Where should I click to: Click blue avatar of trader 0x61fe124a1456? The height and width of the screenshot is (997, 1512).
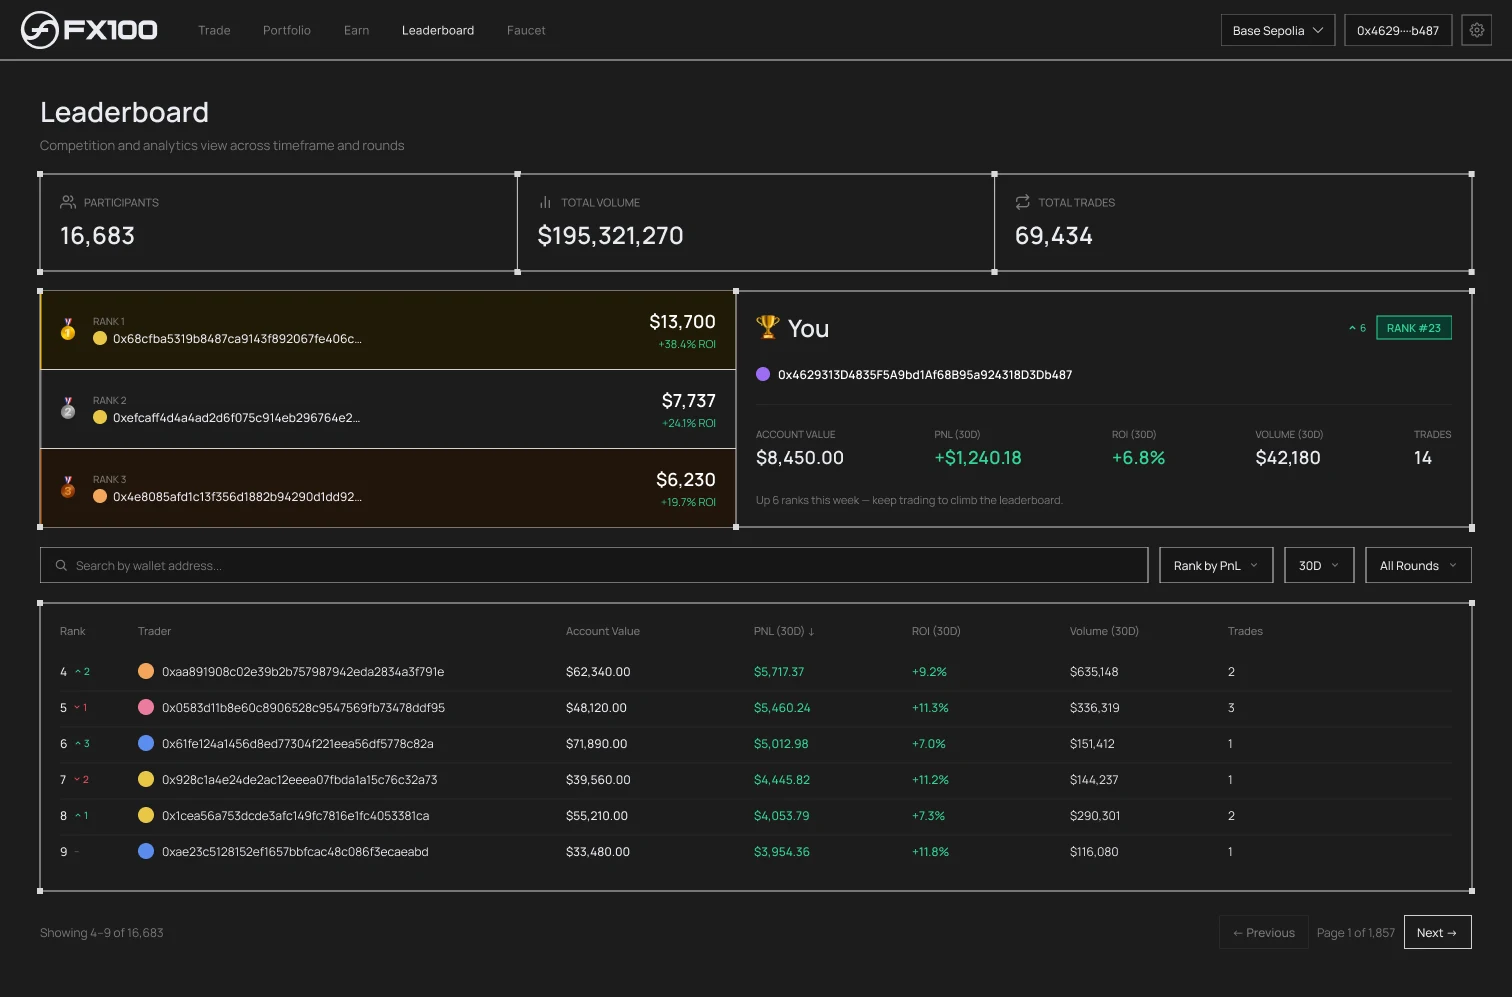pyautogui.click(x=146, y=743)
